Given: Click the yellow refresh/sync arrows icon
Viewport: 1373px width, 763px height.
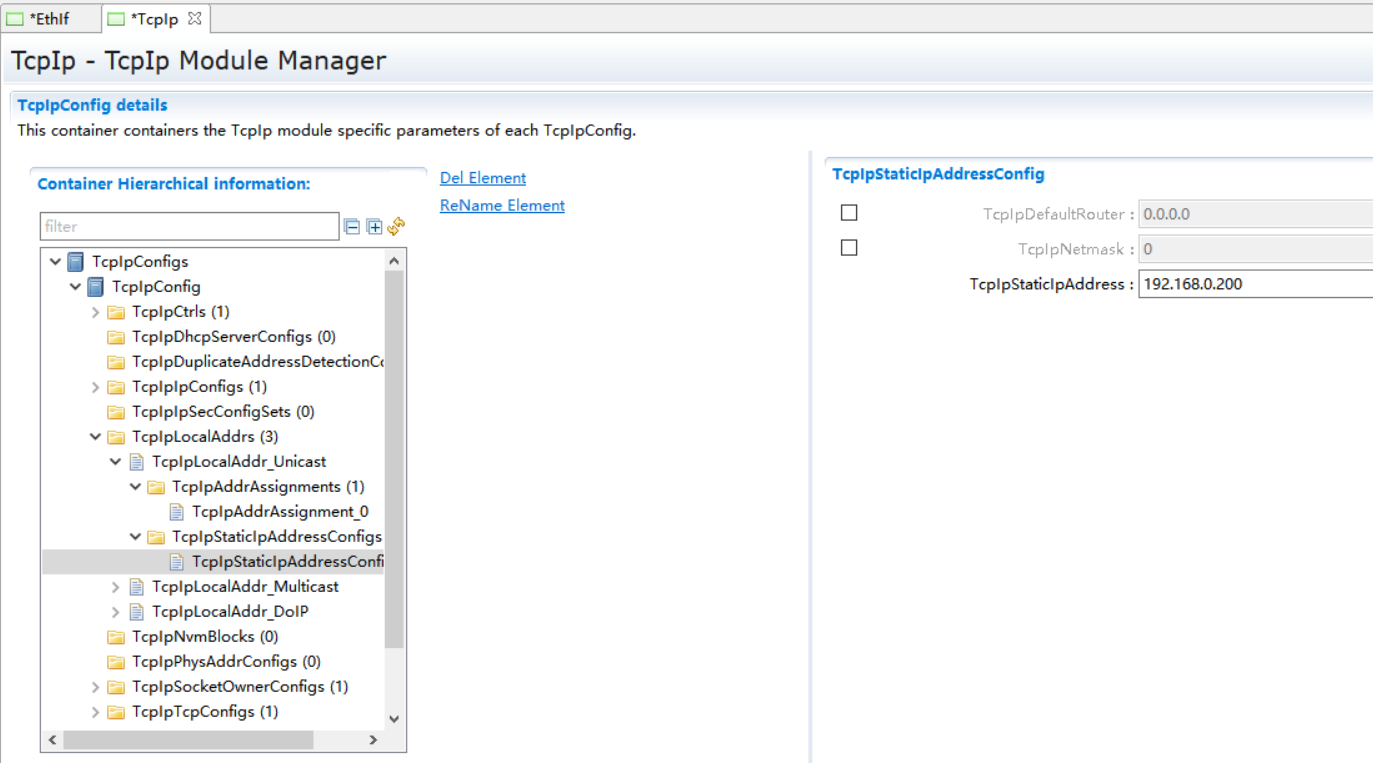Looking at the screenshot, I should pyautogui.click(x=396, y=227).
